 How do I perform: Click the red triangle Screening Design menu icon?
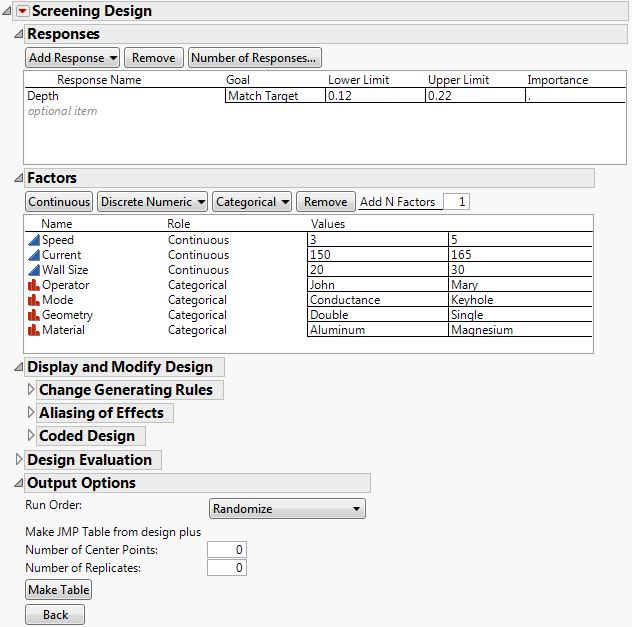click(x=23, y=11)
